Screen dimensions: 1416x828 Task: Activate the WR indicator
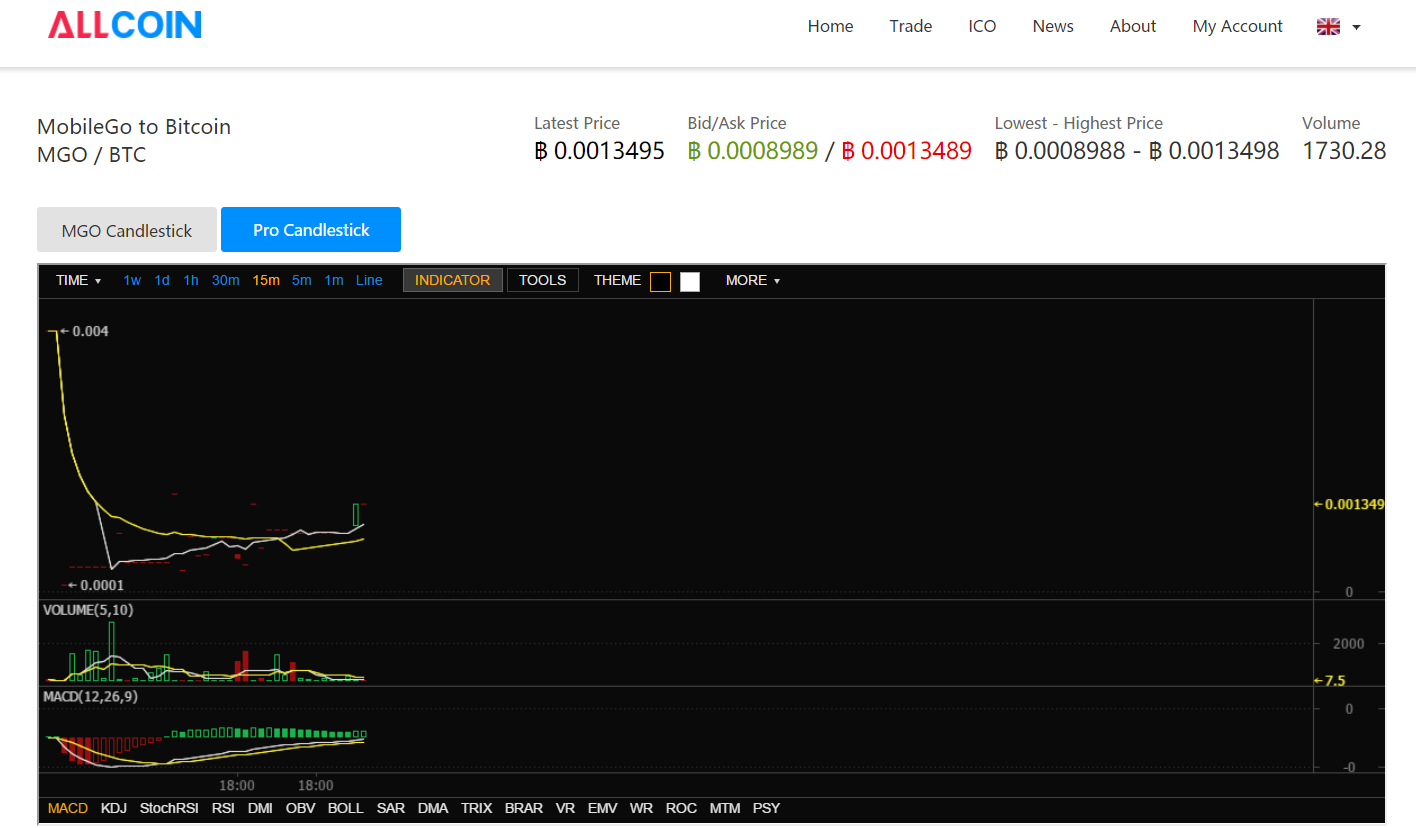[642, 808]
